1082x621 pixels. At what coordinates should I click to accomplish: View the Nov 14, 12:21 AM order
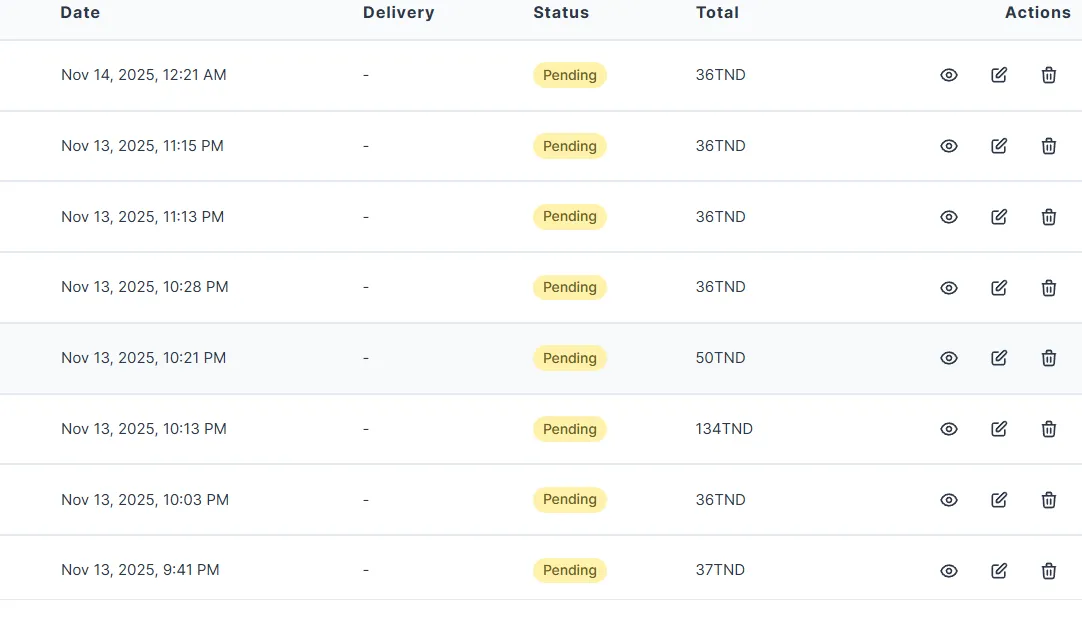(949, 75)
